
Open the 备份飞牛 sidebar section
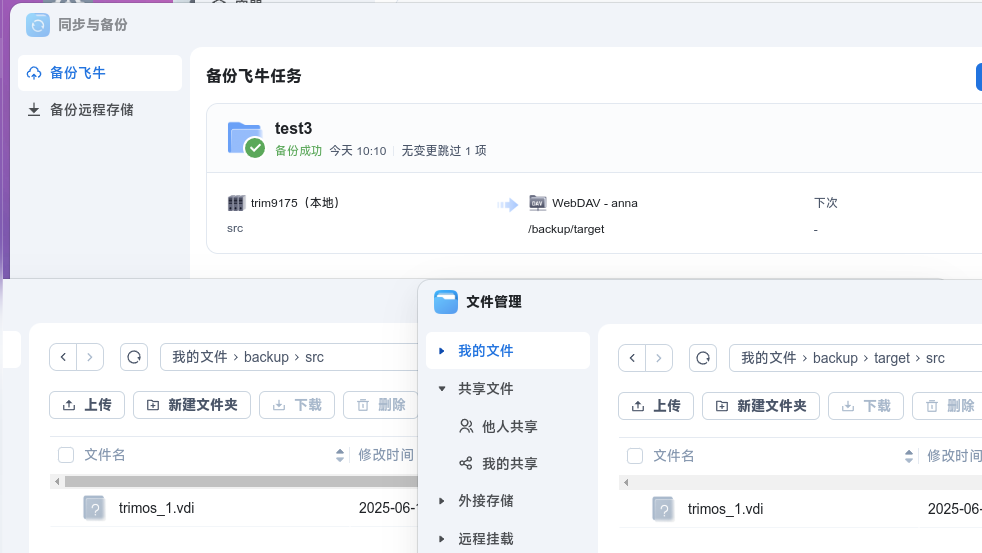click(100, 73)
